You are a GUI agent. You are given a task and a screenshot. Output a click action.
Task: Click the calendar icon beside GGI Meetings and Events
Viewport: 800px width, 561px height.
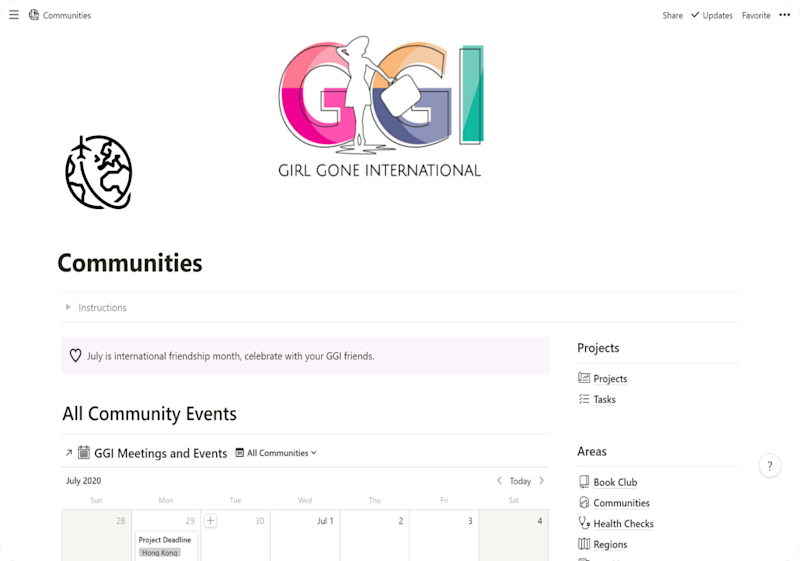coord(84,452)
